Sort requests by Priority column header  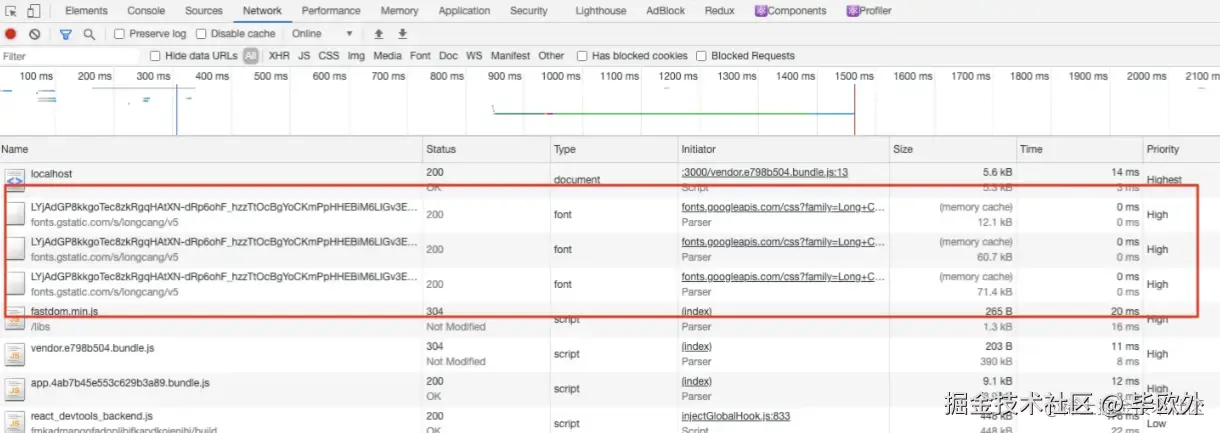1181,149
